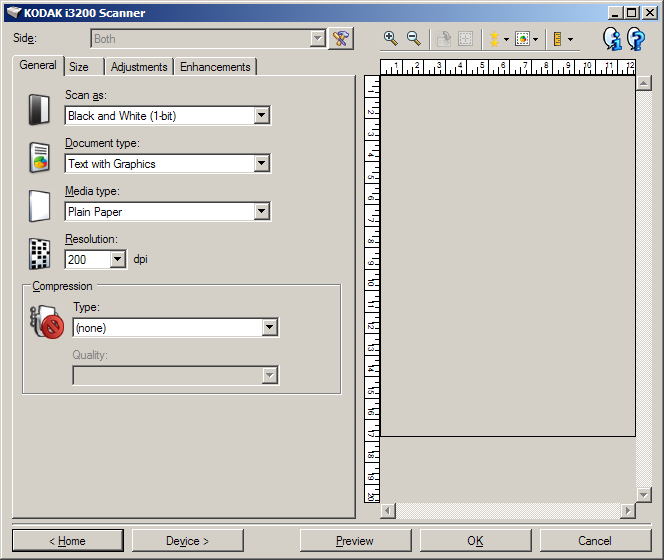Click the preview vertical scroll up arrow

click(644, 83)
